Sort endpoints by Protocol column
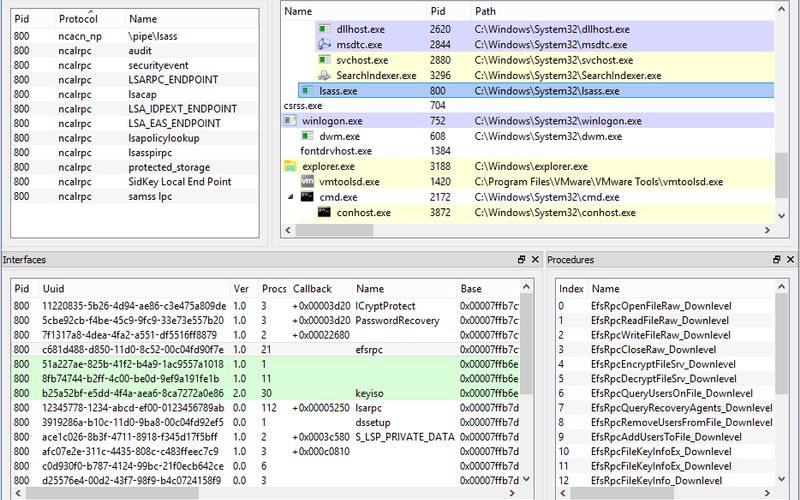The height and width of the screenshot is (500, 800). [89, 19]
